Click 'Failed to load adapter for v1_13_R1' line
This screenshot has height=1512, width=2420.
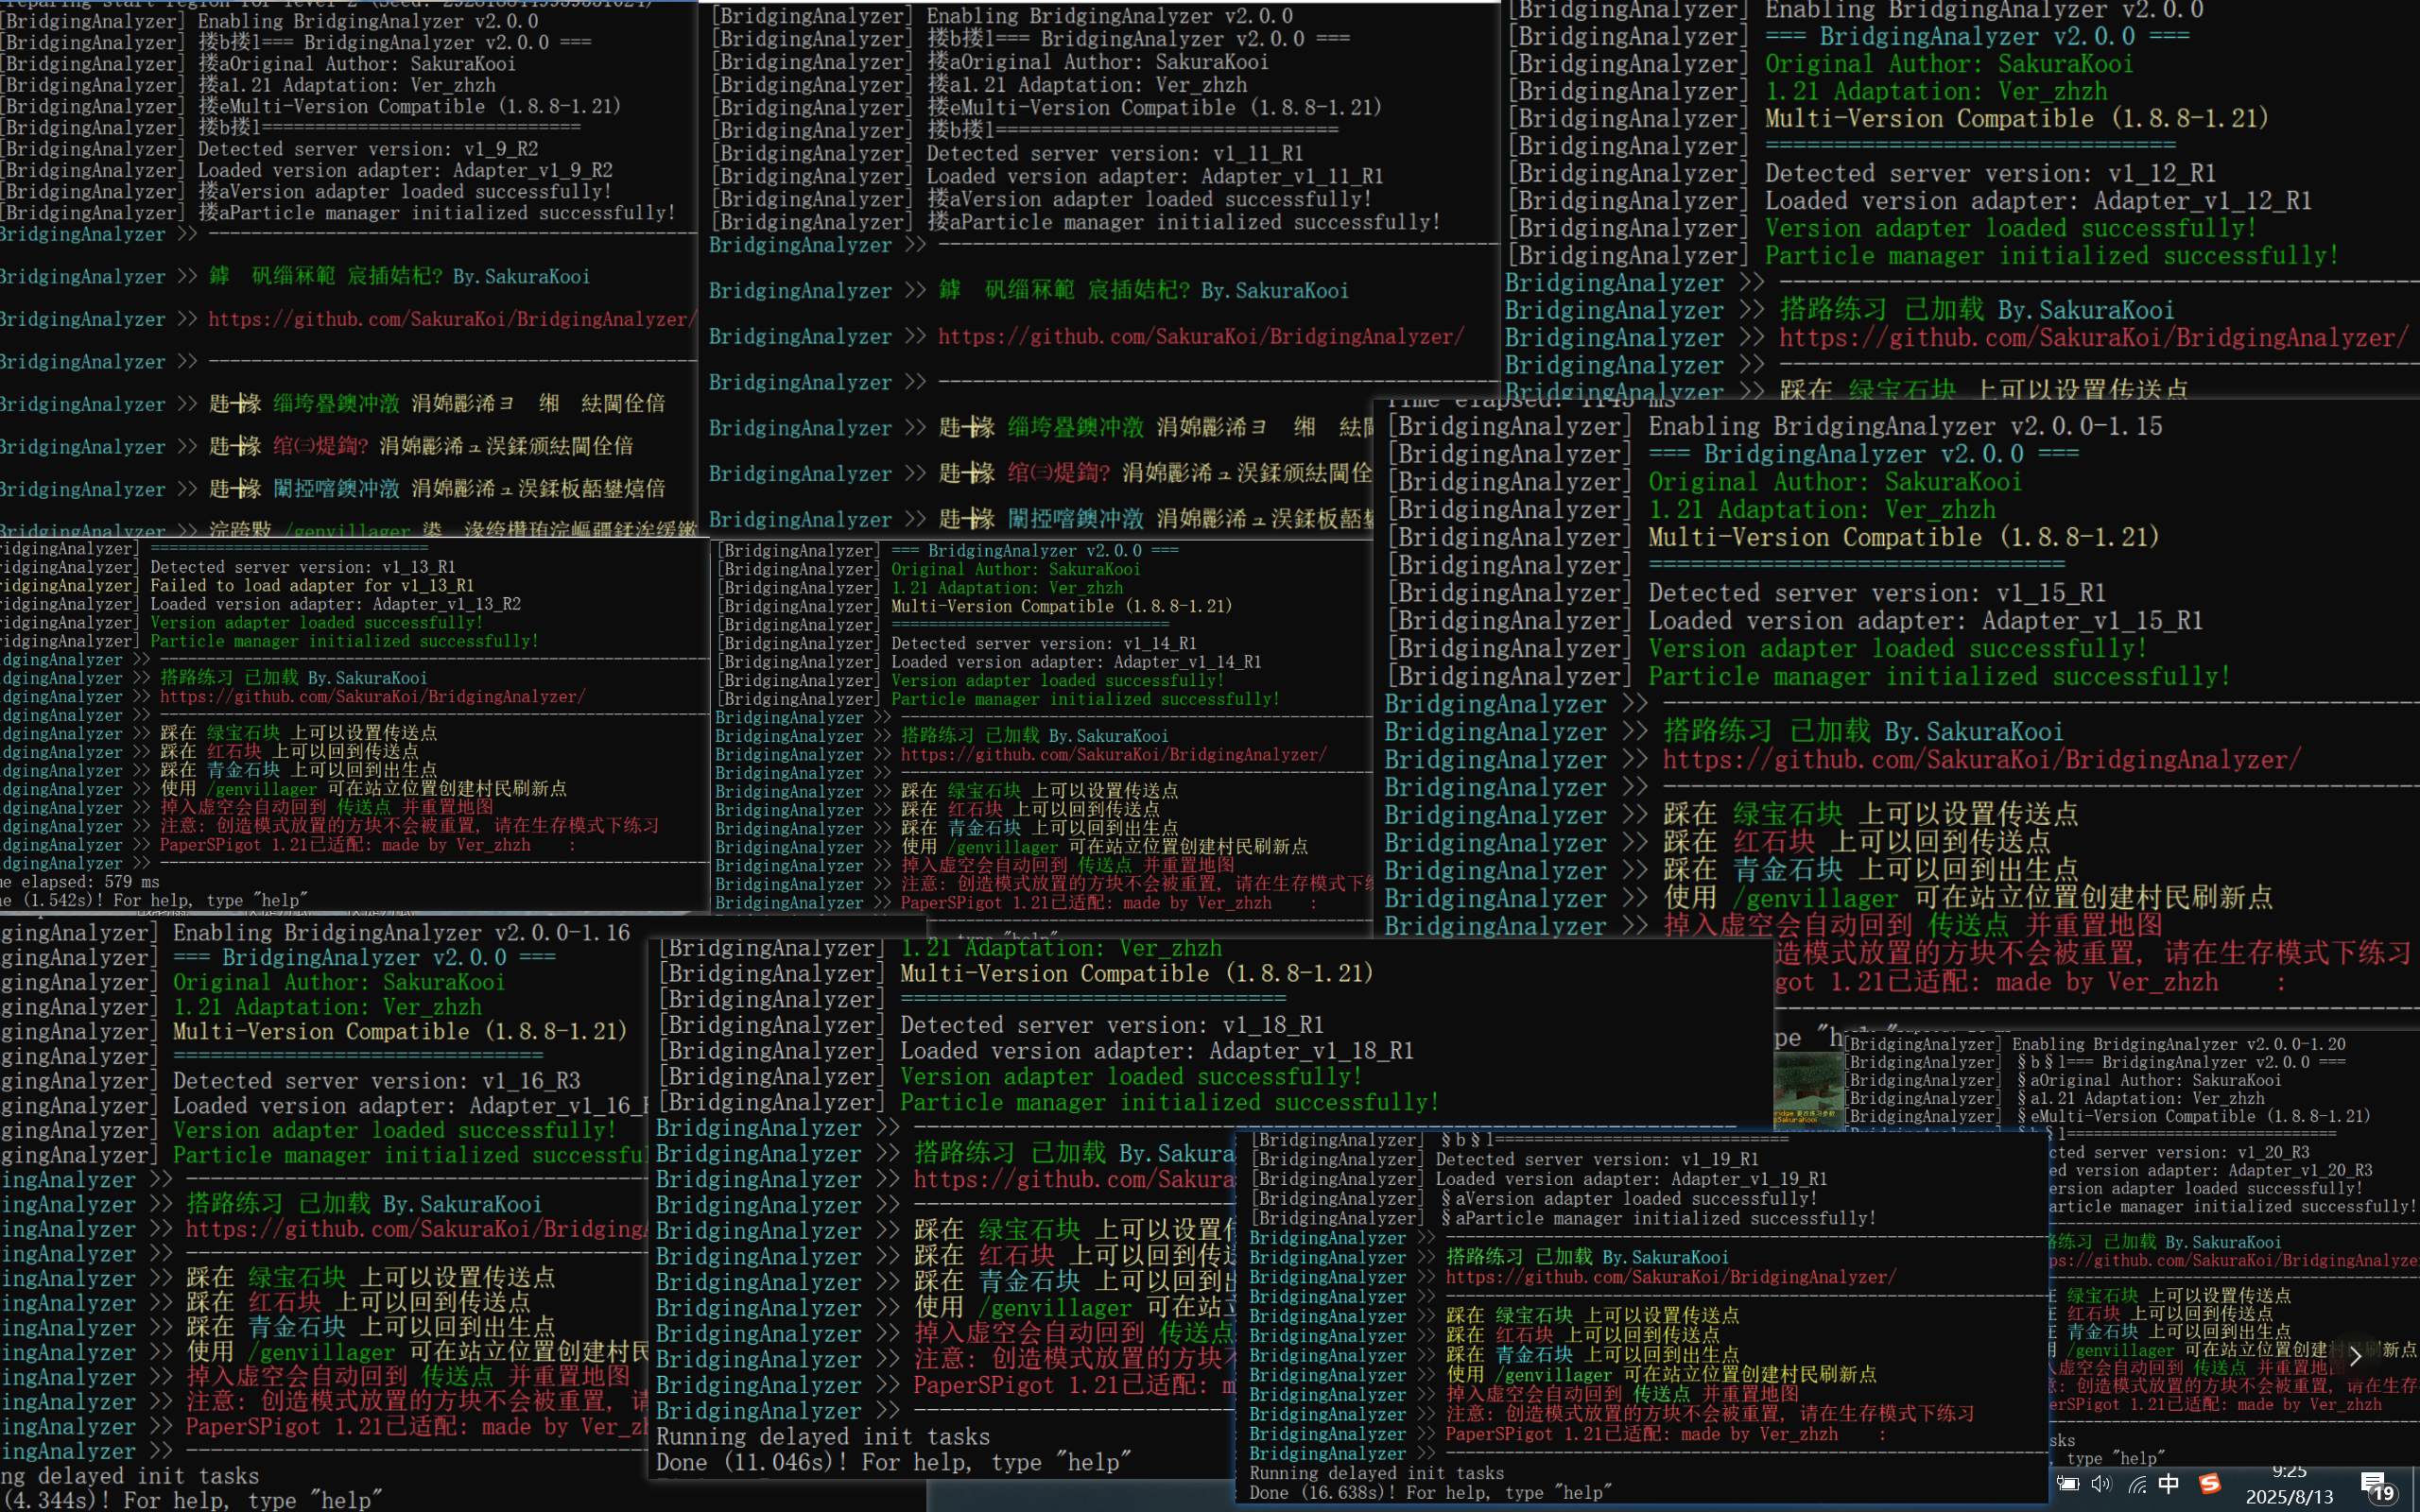point(312,586)
